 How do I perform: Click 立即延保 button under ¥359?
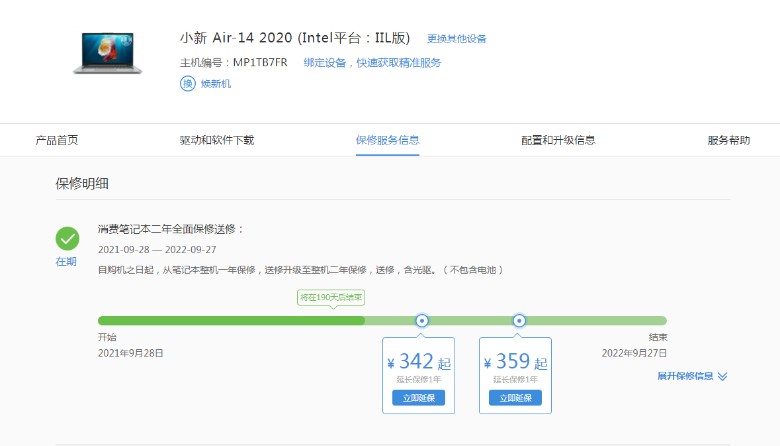515,398
